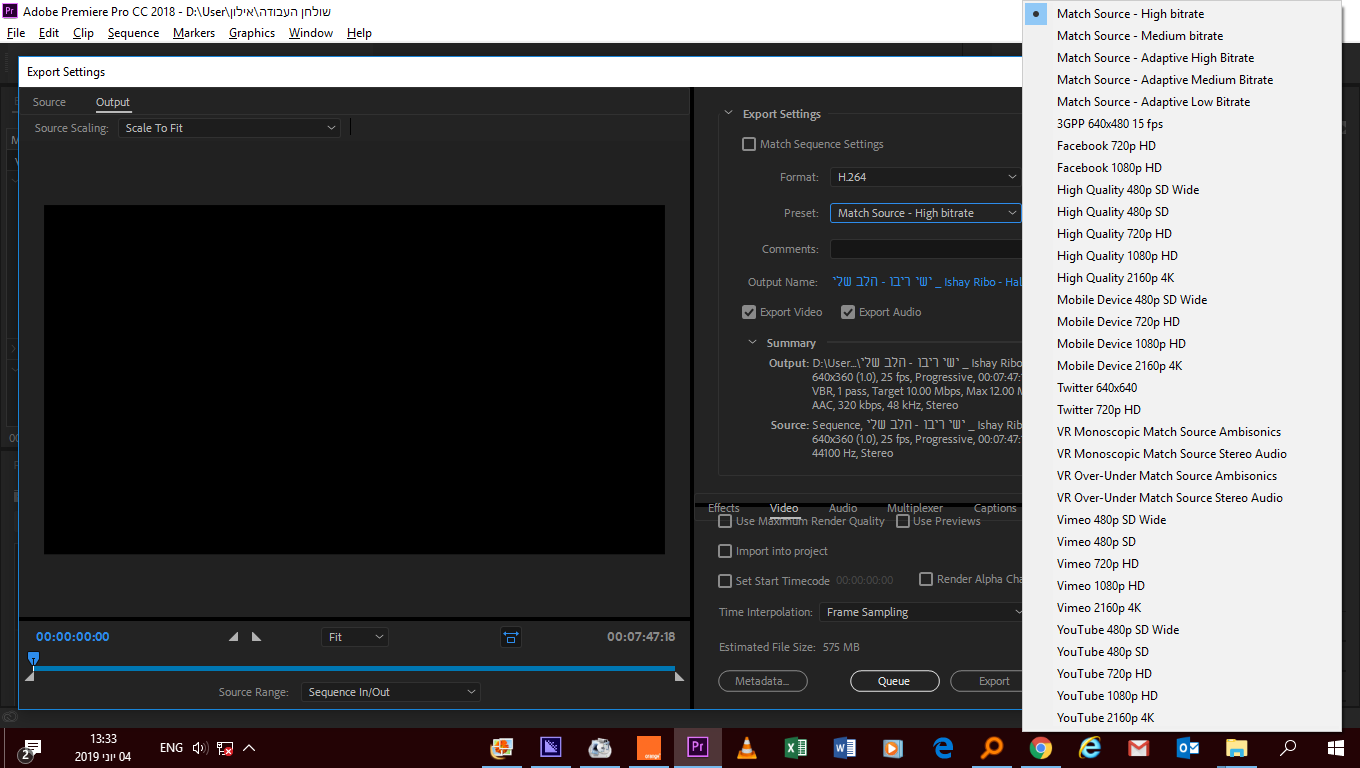Viewport: 1360px width, 768px height.
Task: Tick the Use Previews checkbox
Action: tap(903, 521)
